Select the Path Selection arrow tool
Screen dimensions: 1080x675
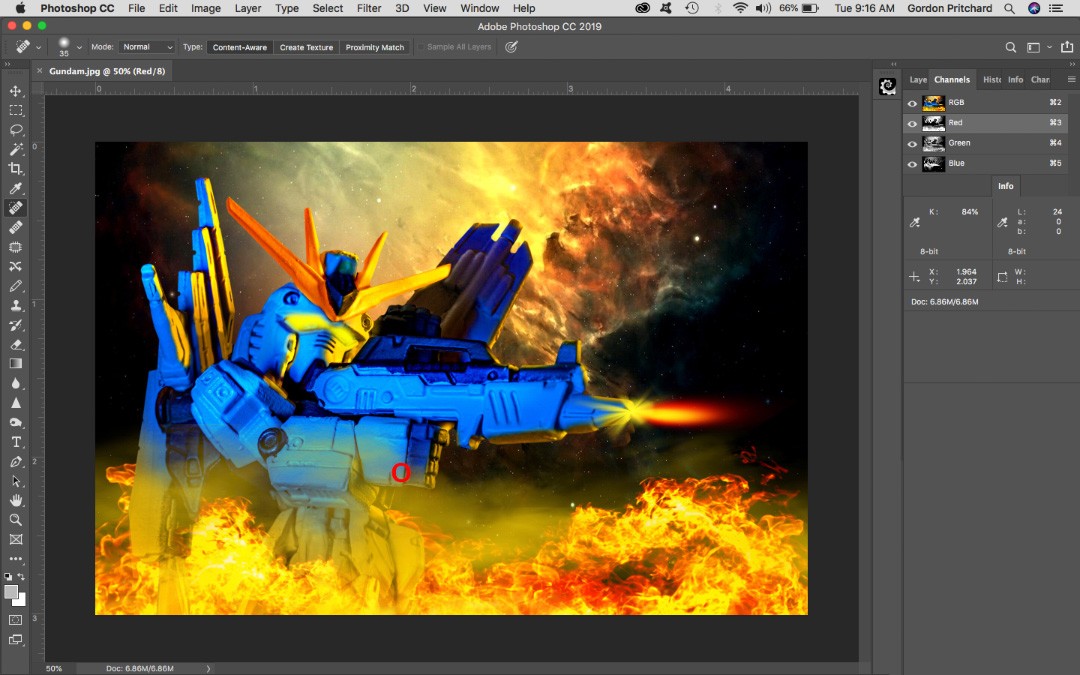pyautogui.click(x=16, y=481)
